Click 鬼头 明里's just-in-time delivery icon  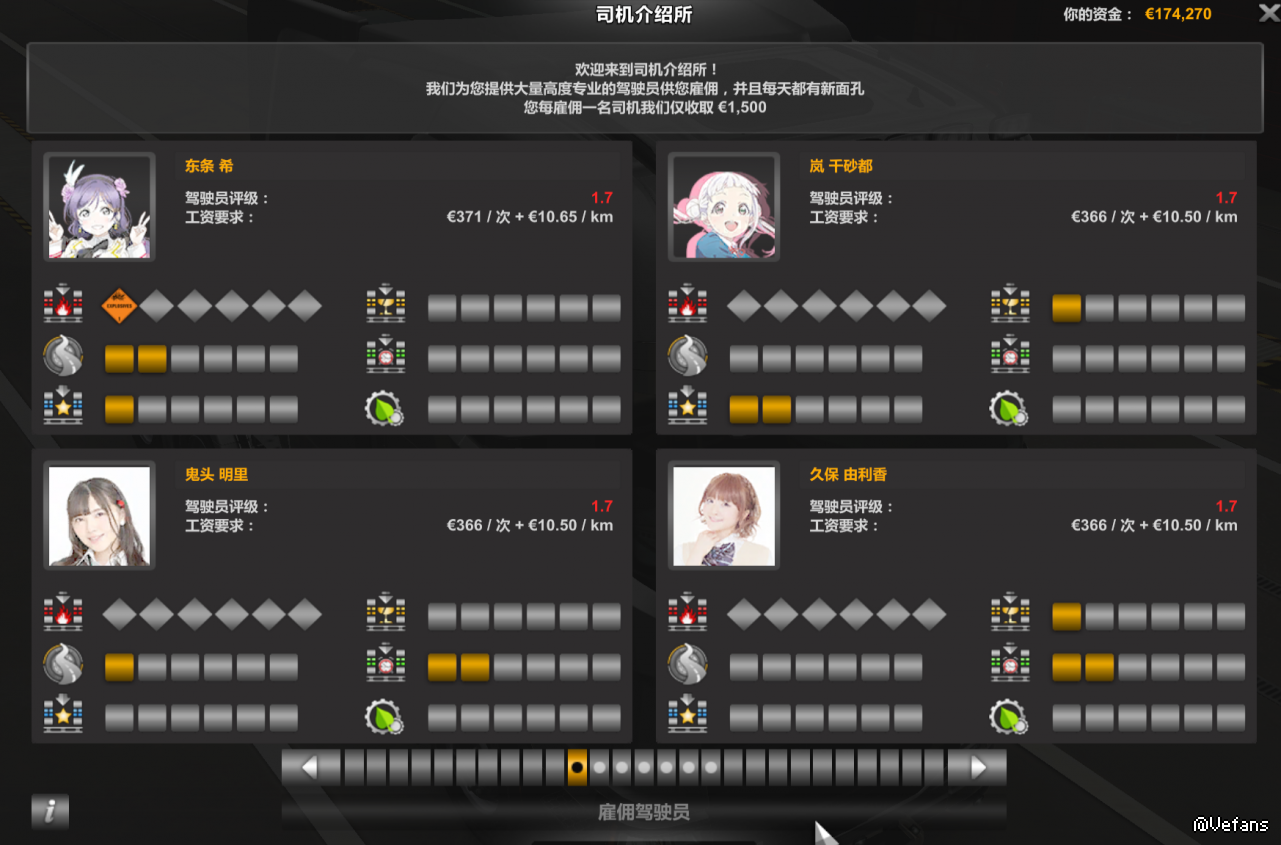pos(385,663)
